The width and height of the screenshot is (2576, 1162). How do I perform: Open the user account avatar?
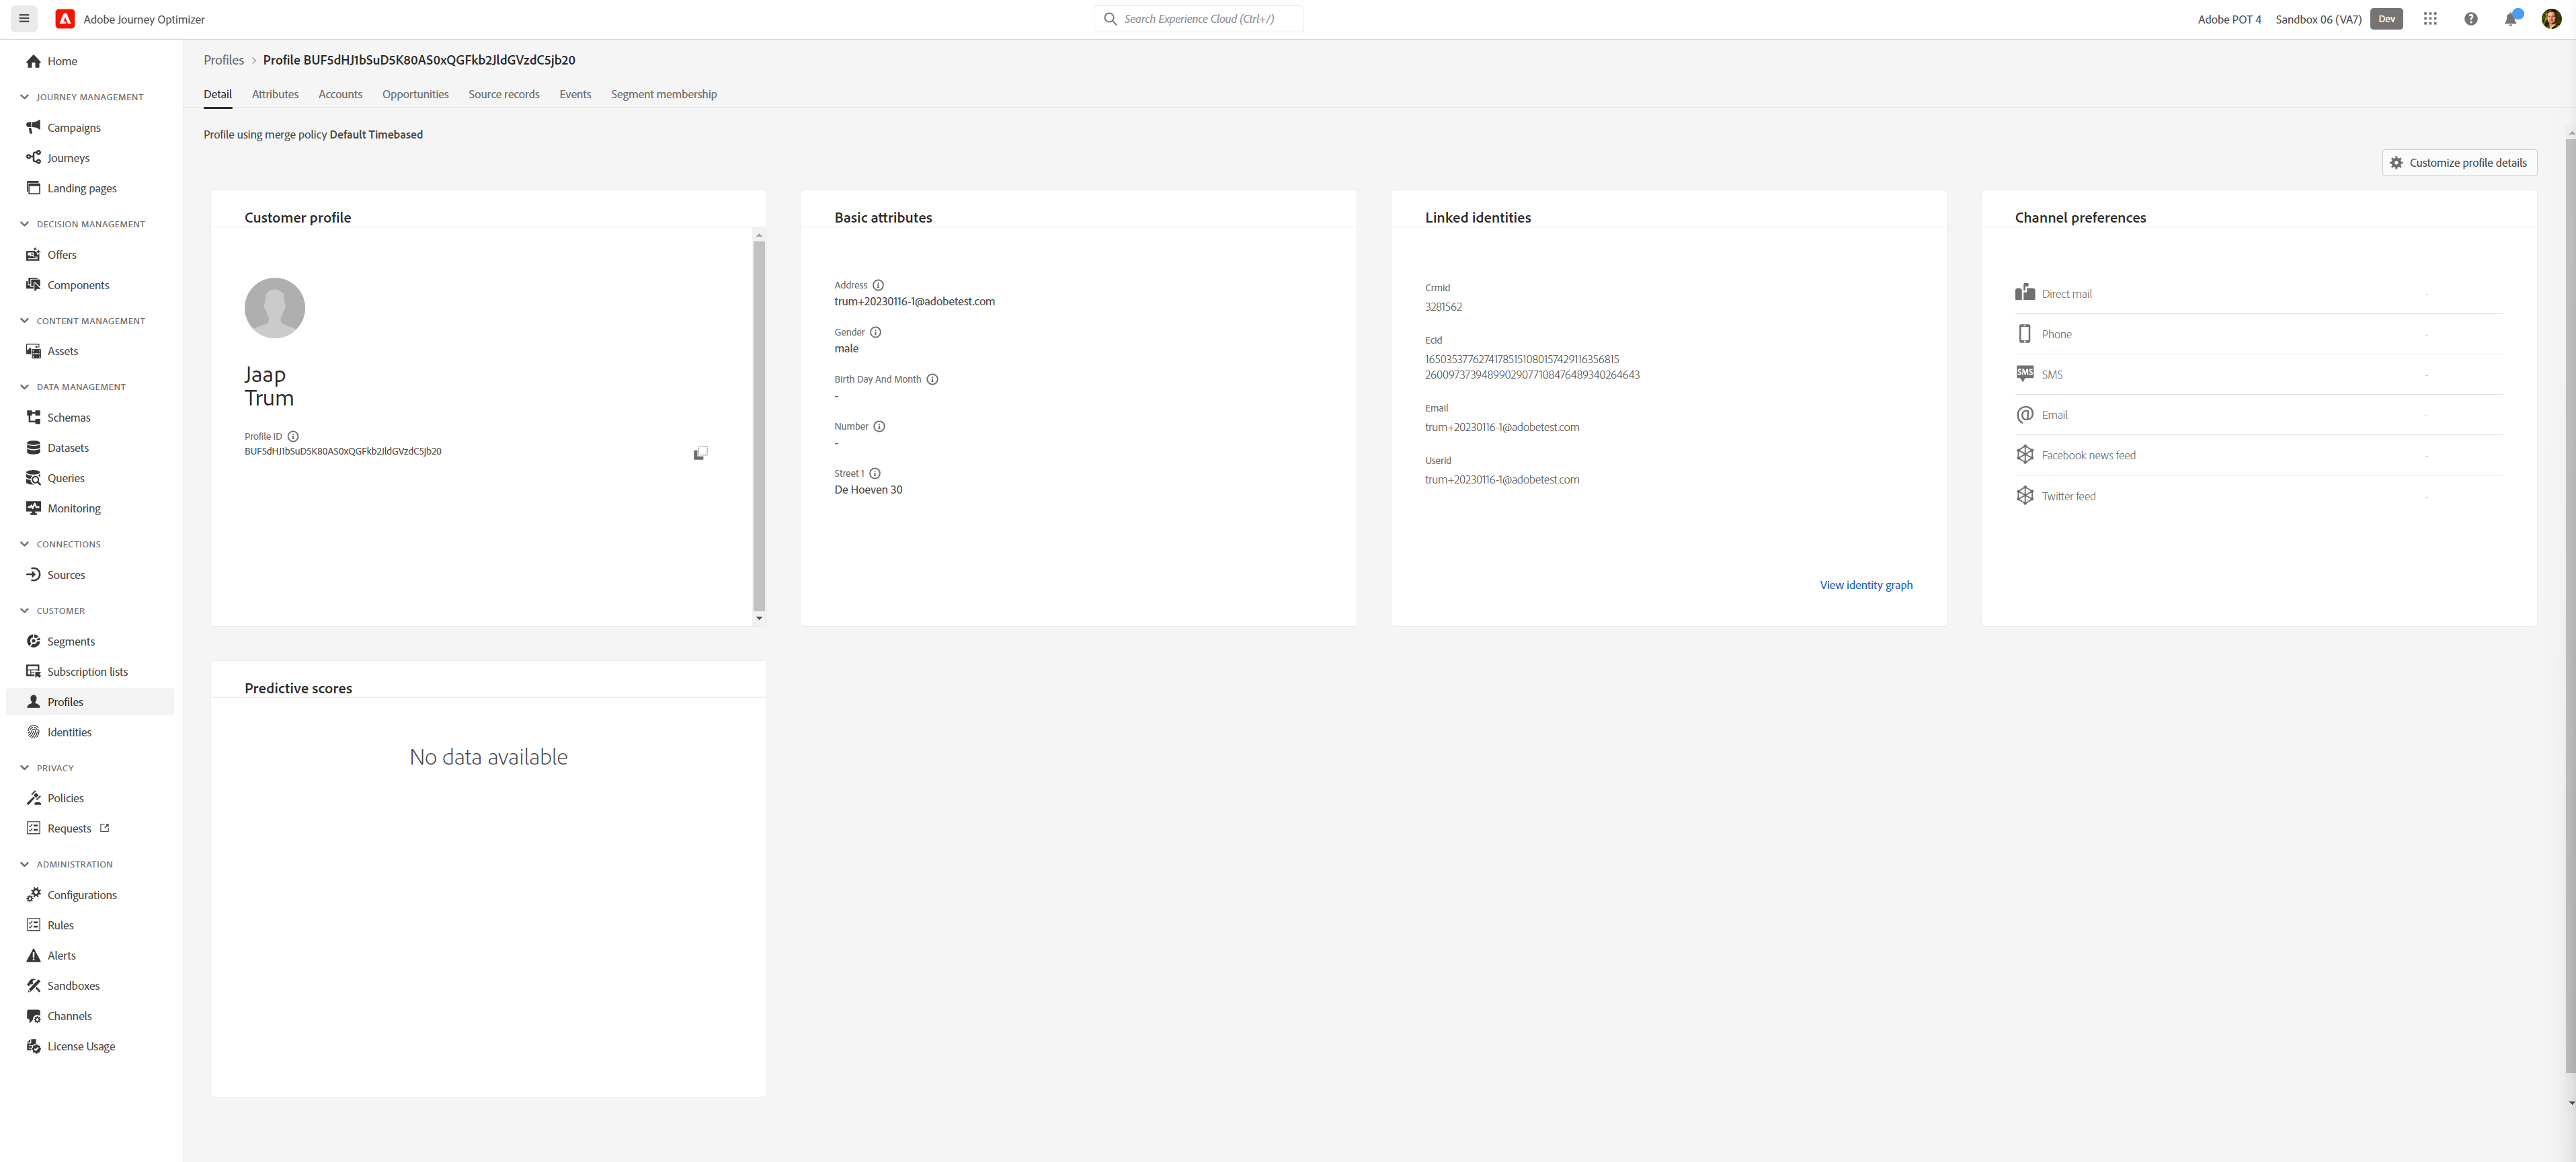click(x=2551, y=19)
